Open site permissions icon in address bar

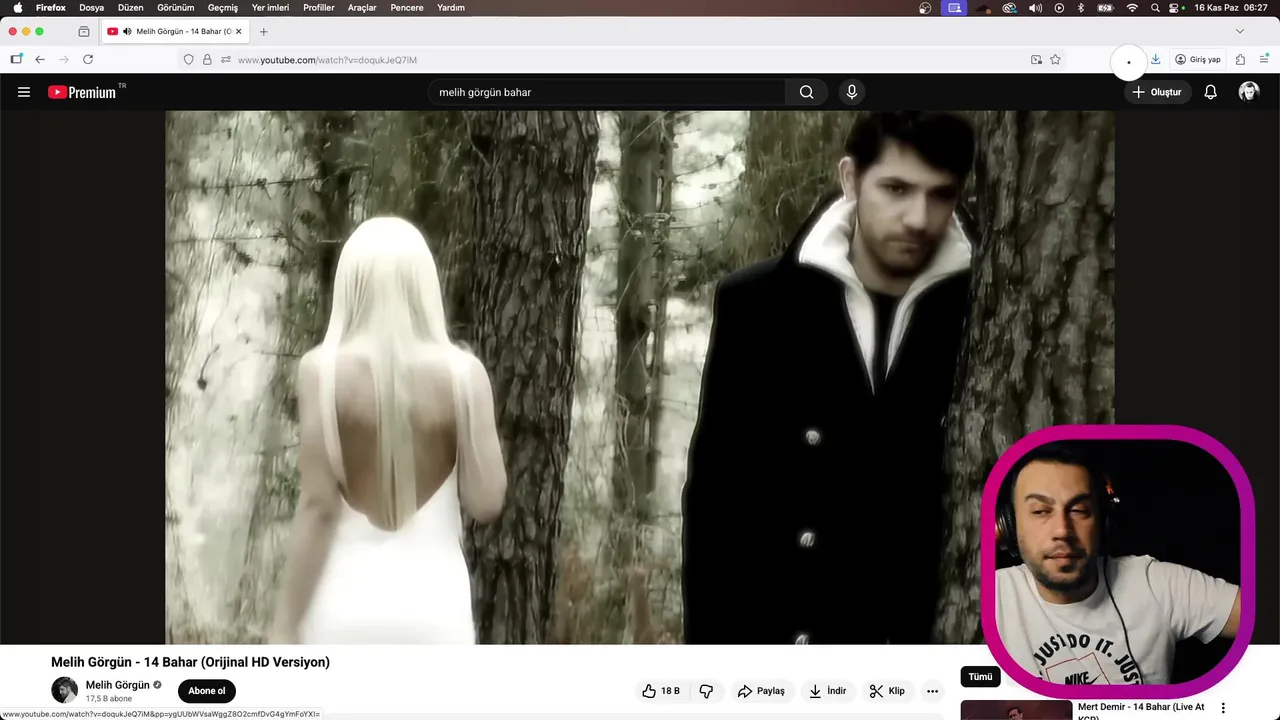pyautogui.click(x=226, y=60)
